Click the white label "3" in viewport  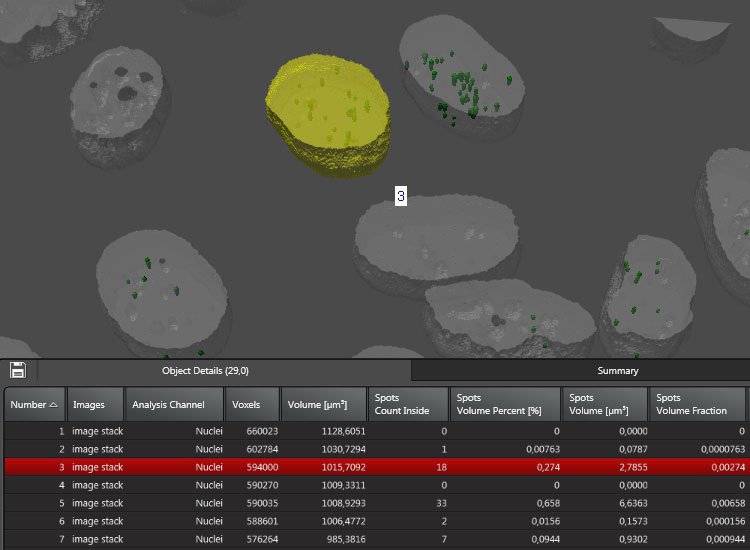coord(401,197)
